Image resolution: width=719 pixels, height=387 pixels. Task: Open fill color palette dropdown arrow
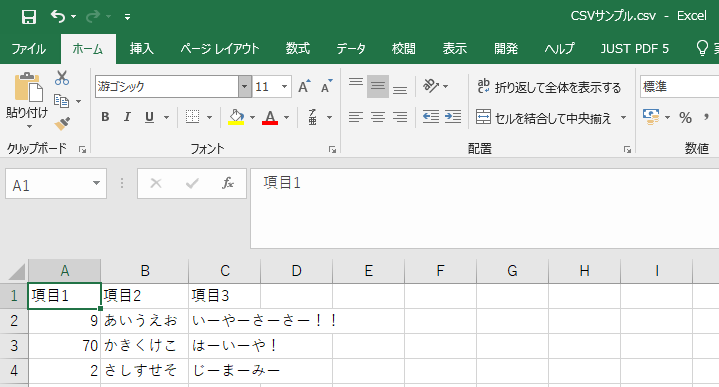252,118
